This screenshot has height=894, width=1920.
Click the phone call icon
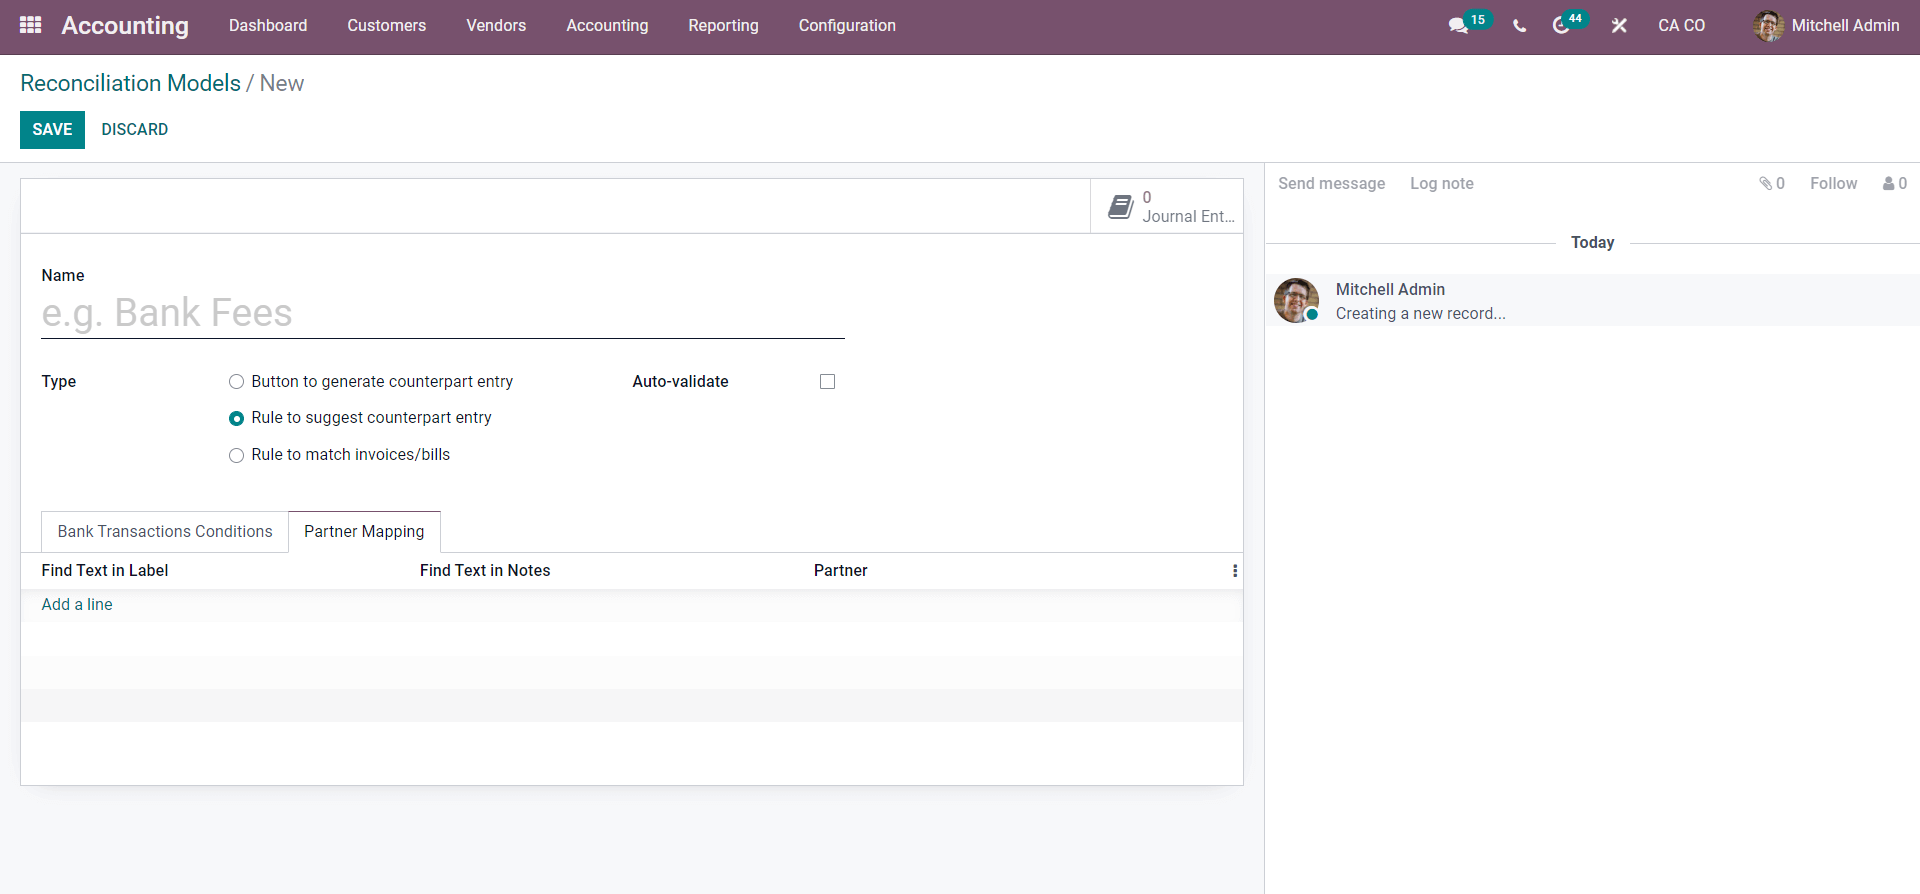pyautogui.click(x=1519, y=26)
